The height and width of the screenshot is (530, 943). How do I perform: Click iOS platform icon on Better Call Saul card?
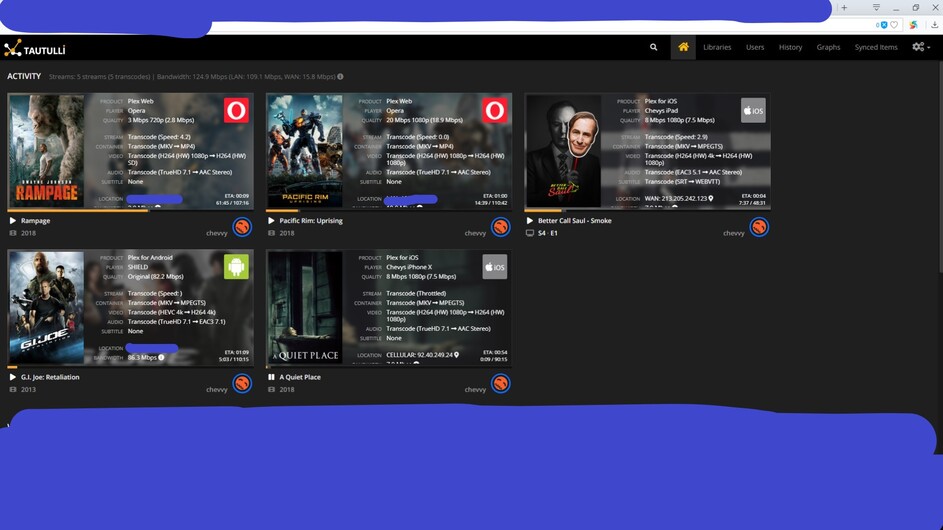coord(753,111)
